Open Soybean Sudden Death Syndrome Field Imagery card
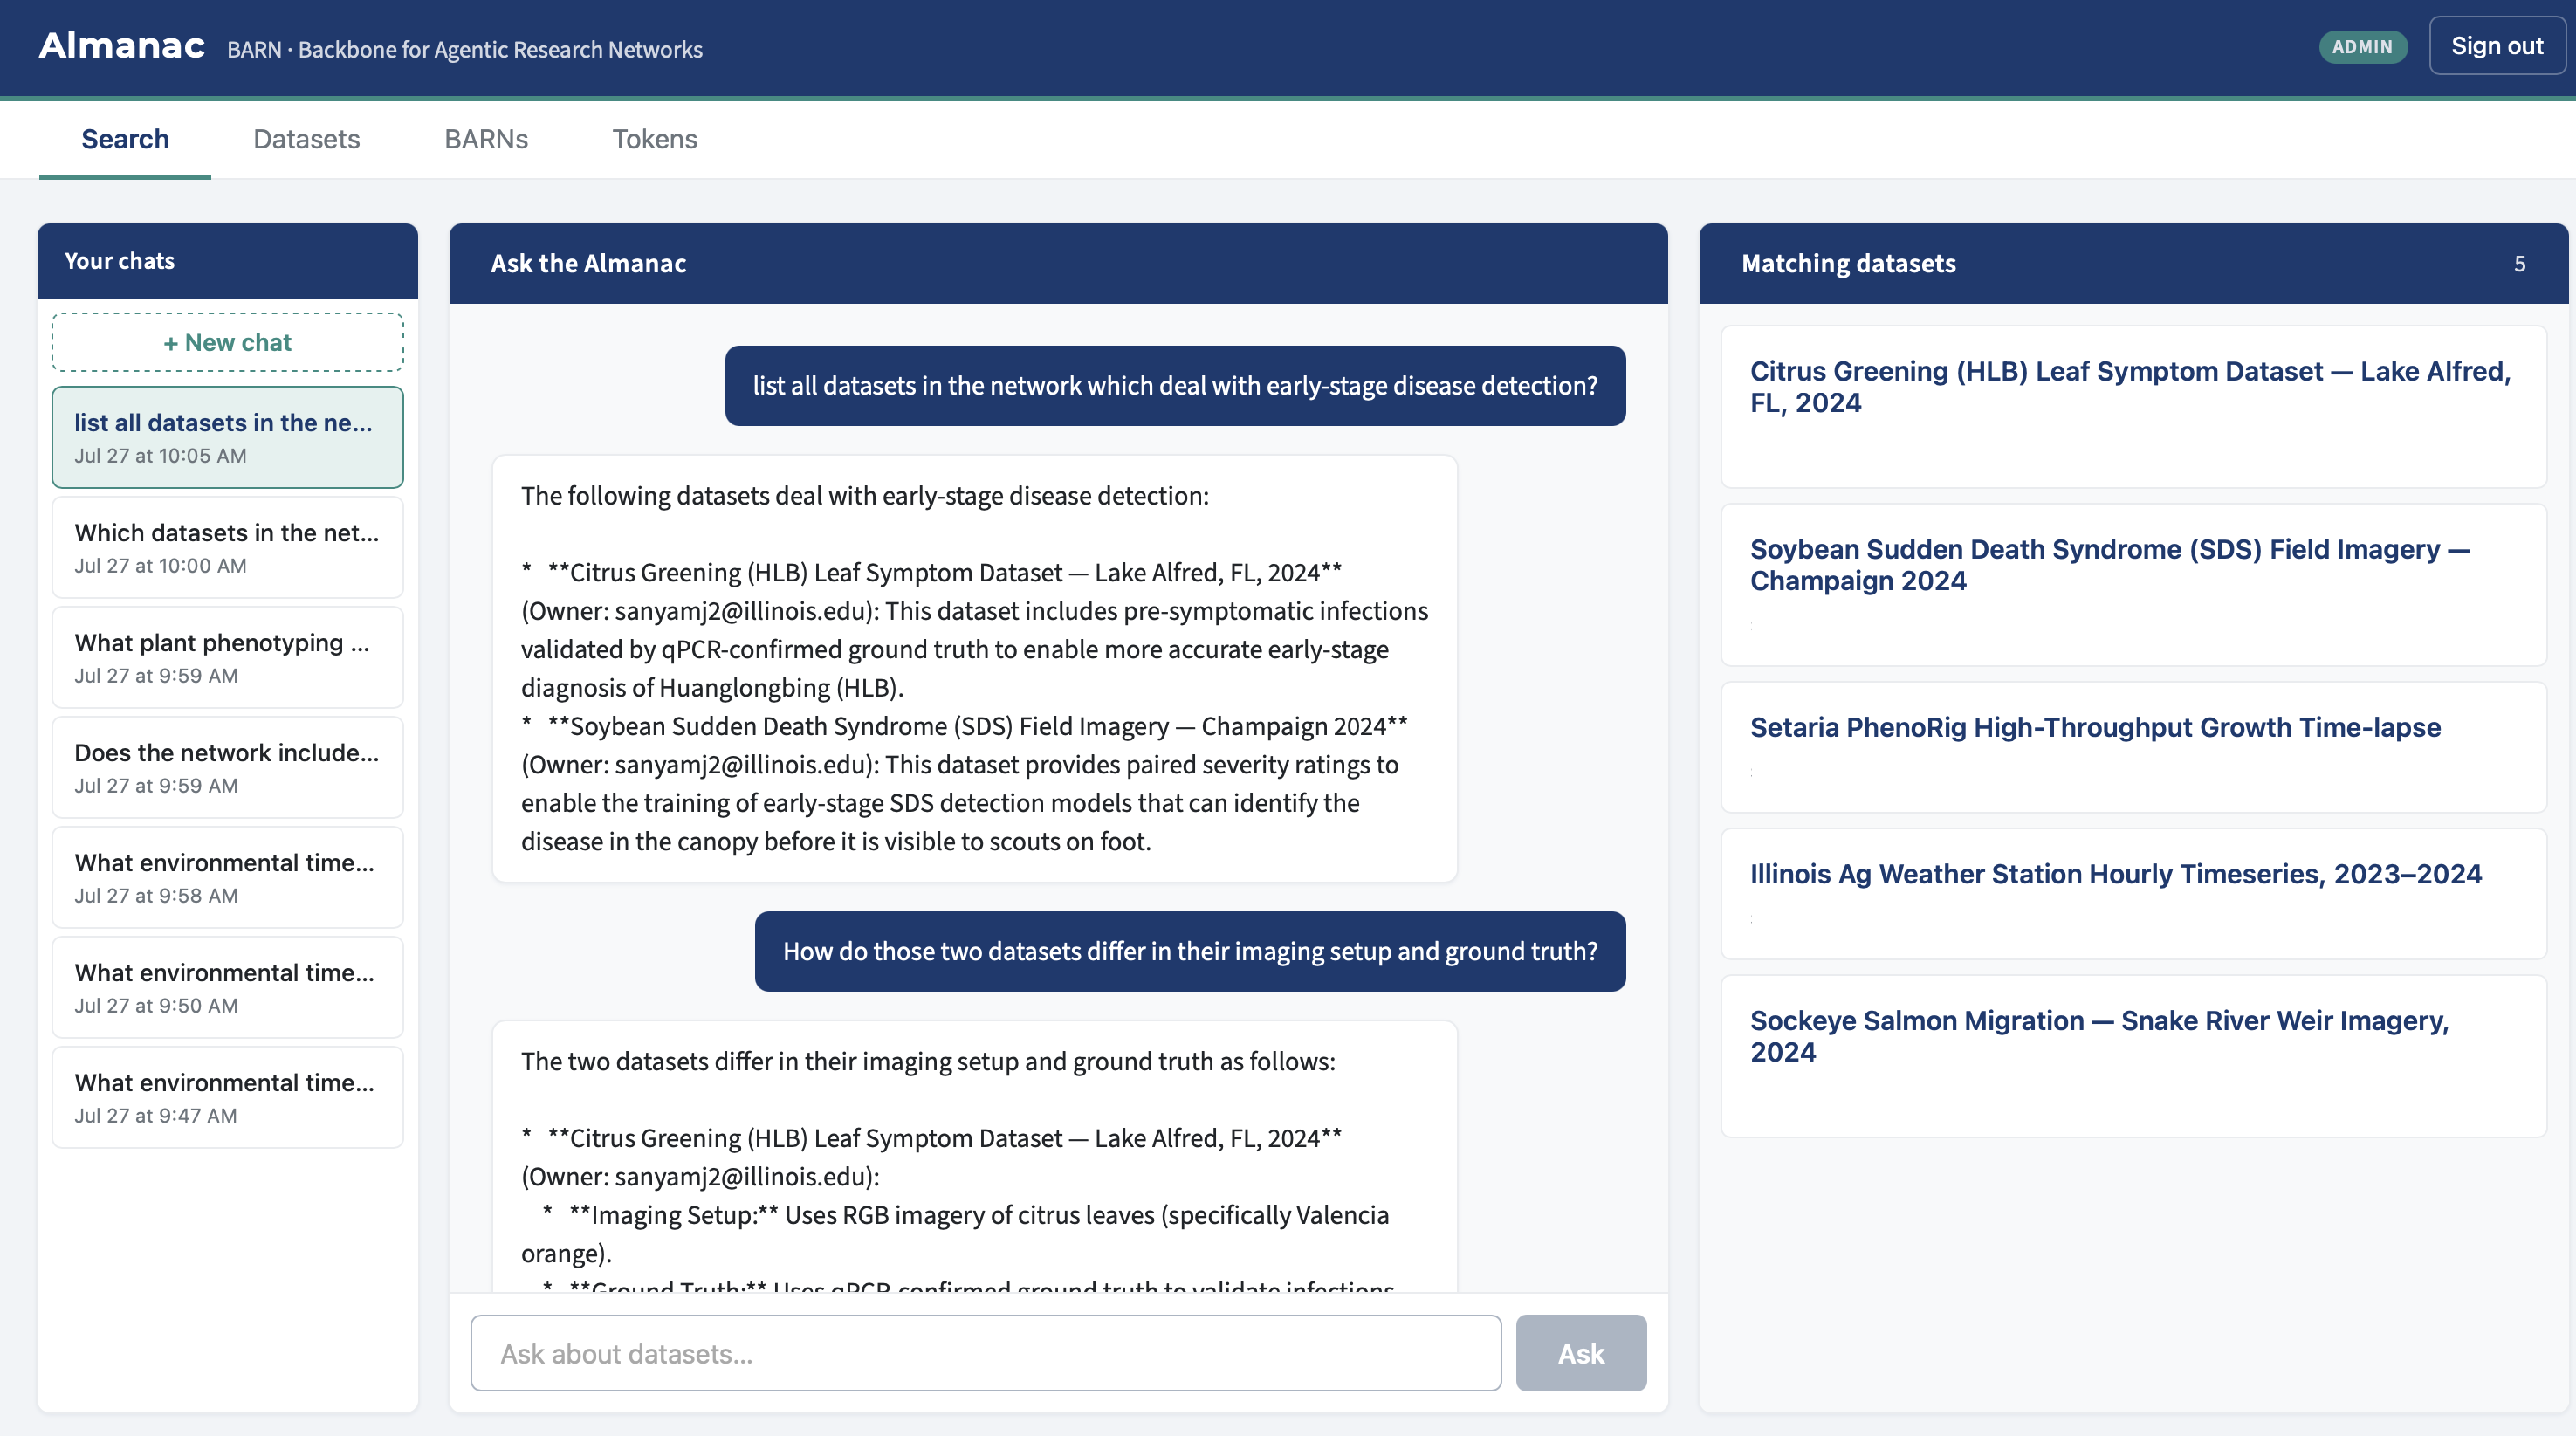Screen dimensions: 2576x1436 tap(2133, 585)
